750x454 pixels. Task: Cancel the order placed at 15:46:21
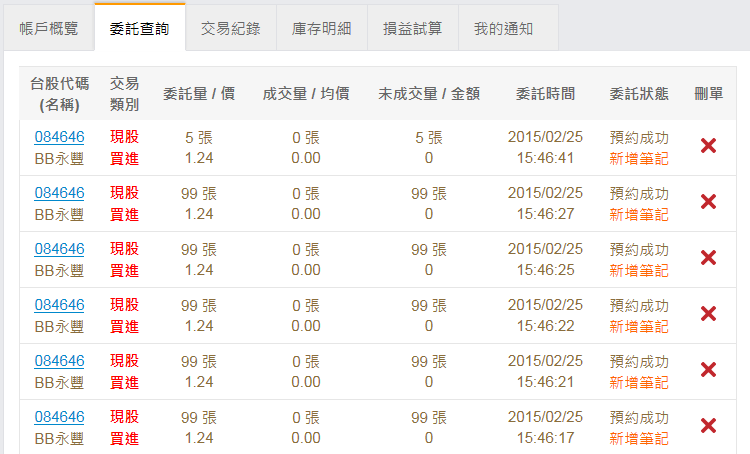coord(708,370)
